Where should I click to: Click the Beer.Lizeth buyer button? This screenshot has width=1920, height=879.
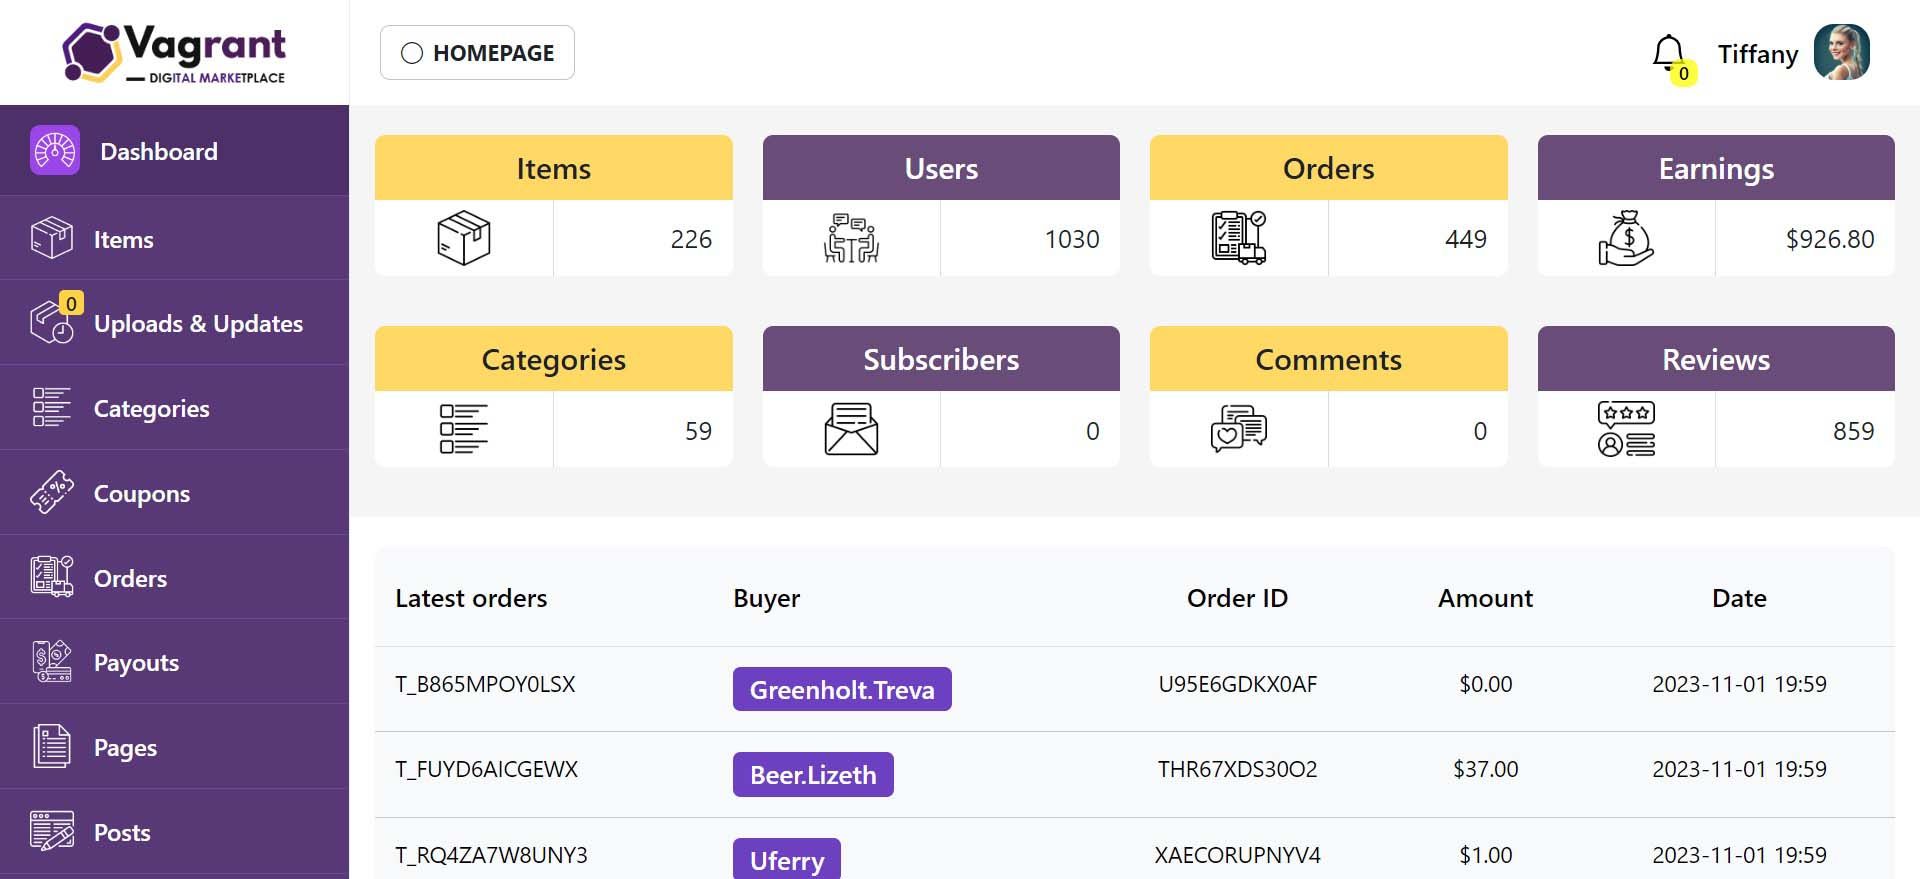(x=813, y=774)
